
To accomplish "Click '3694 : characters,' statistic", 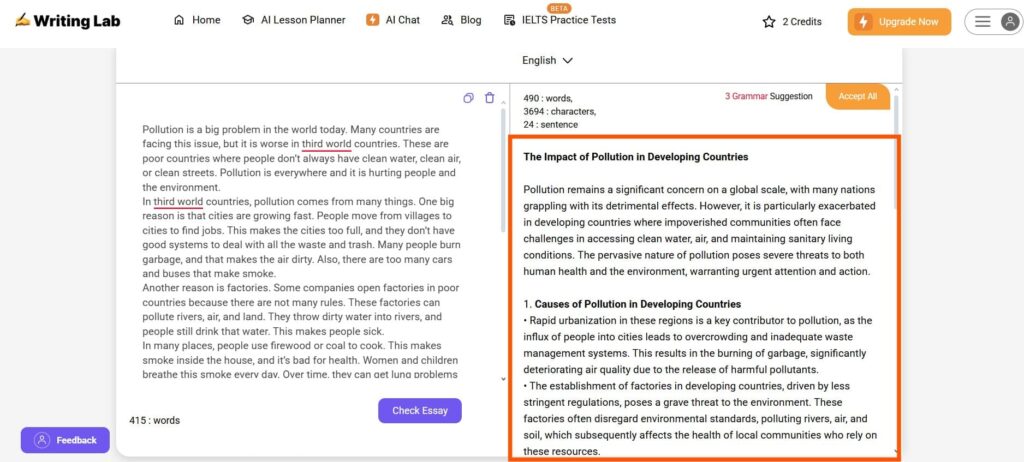I will coord(560,111).
